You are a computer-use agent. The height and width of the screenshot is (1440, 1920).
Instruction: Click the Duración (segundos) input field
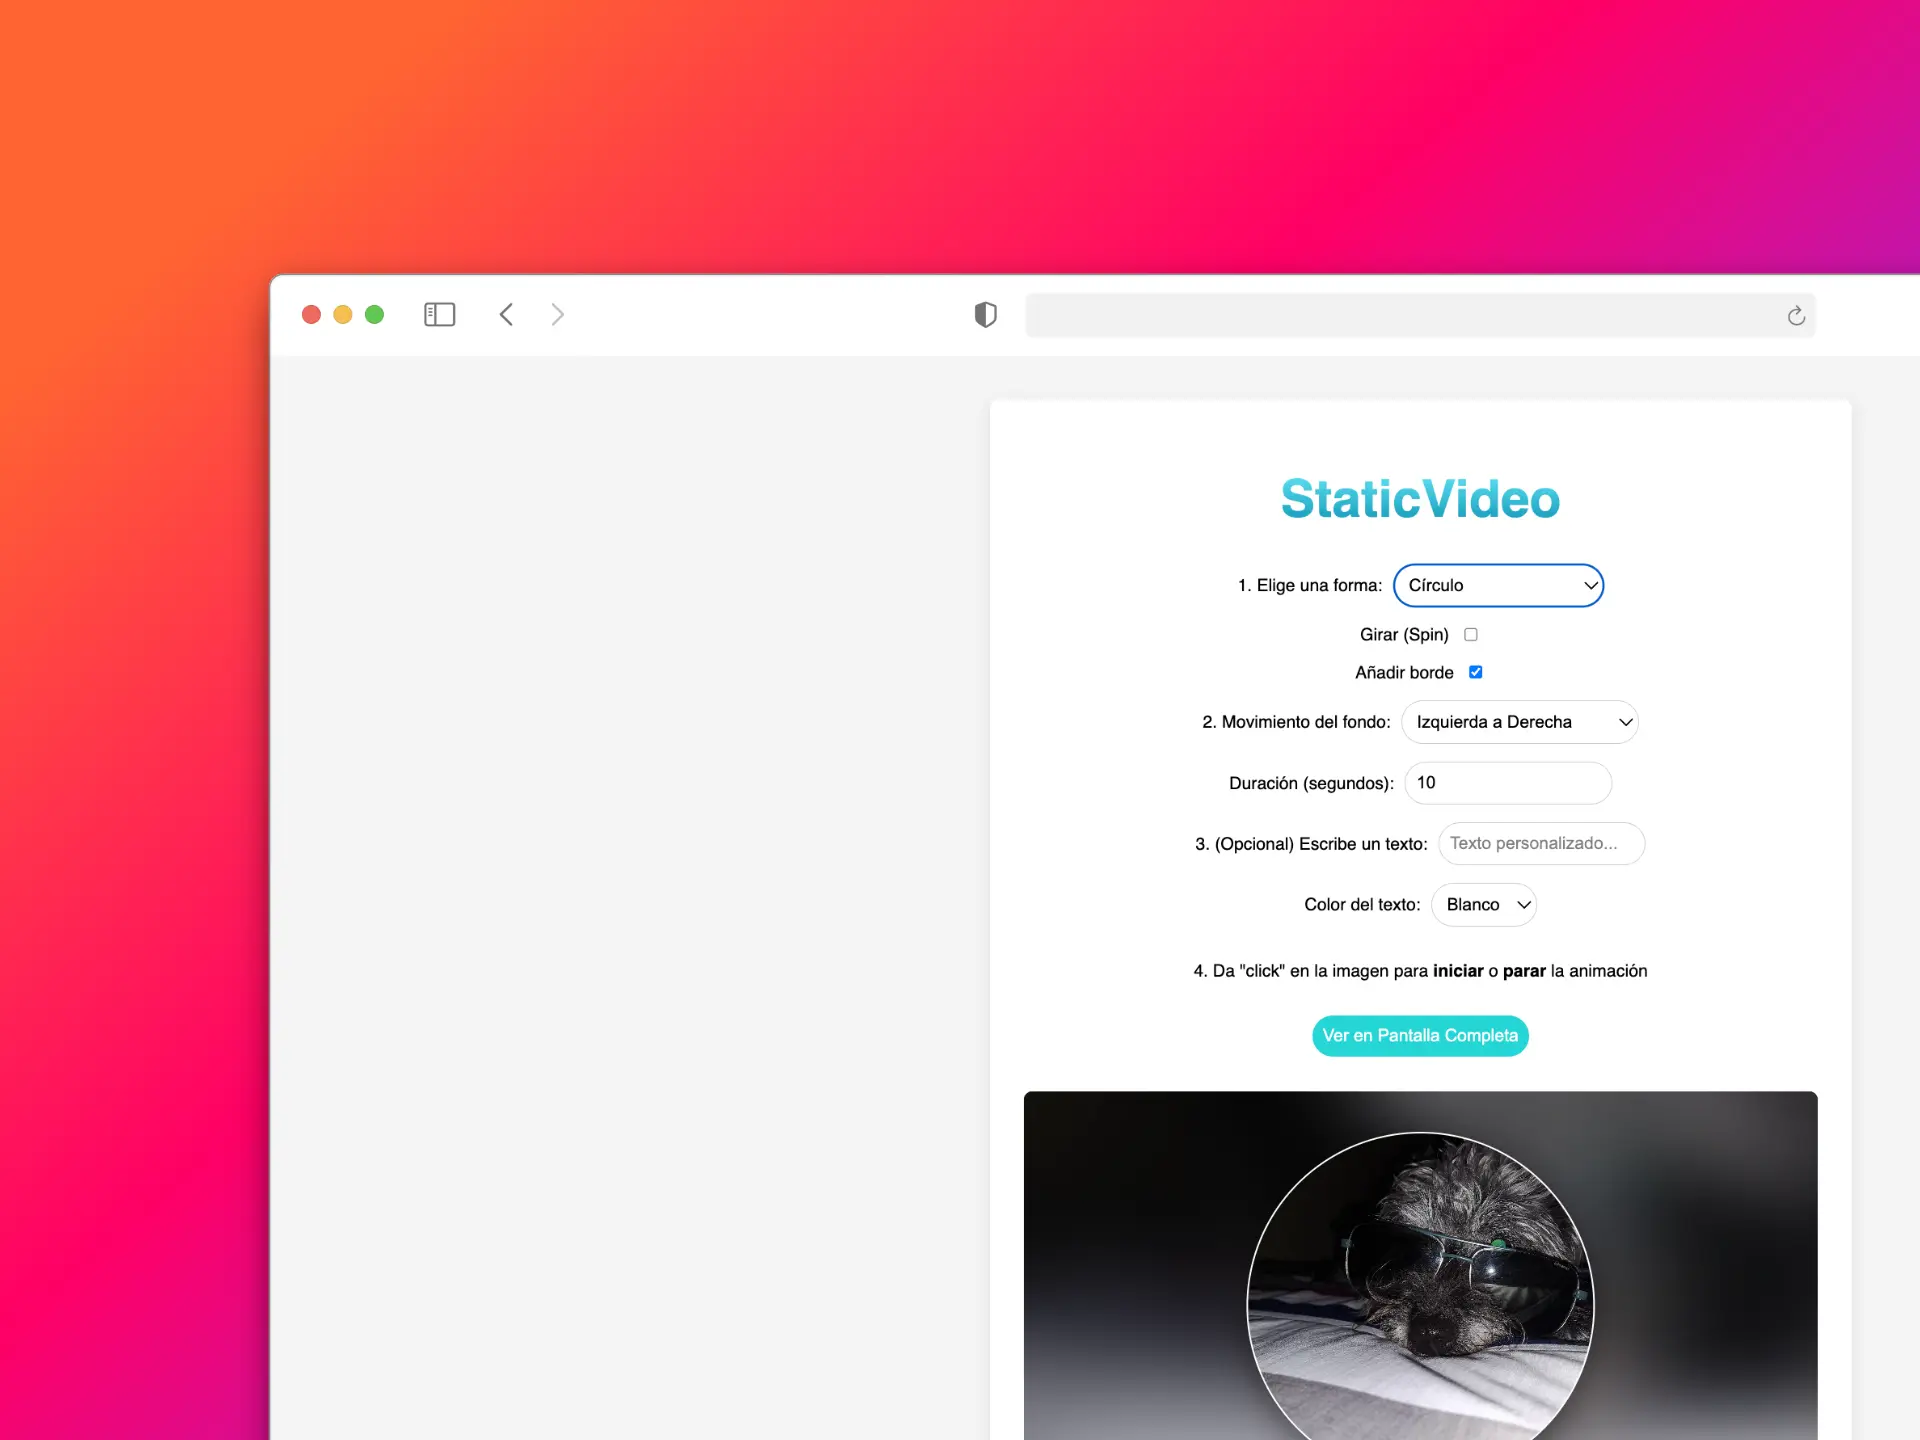(1508, 783)
